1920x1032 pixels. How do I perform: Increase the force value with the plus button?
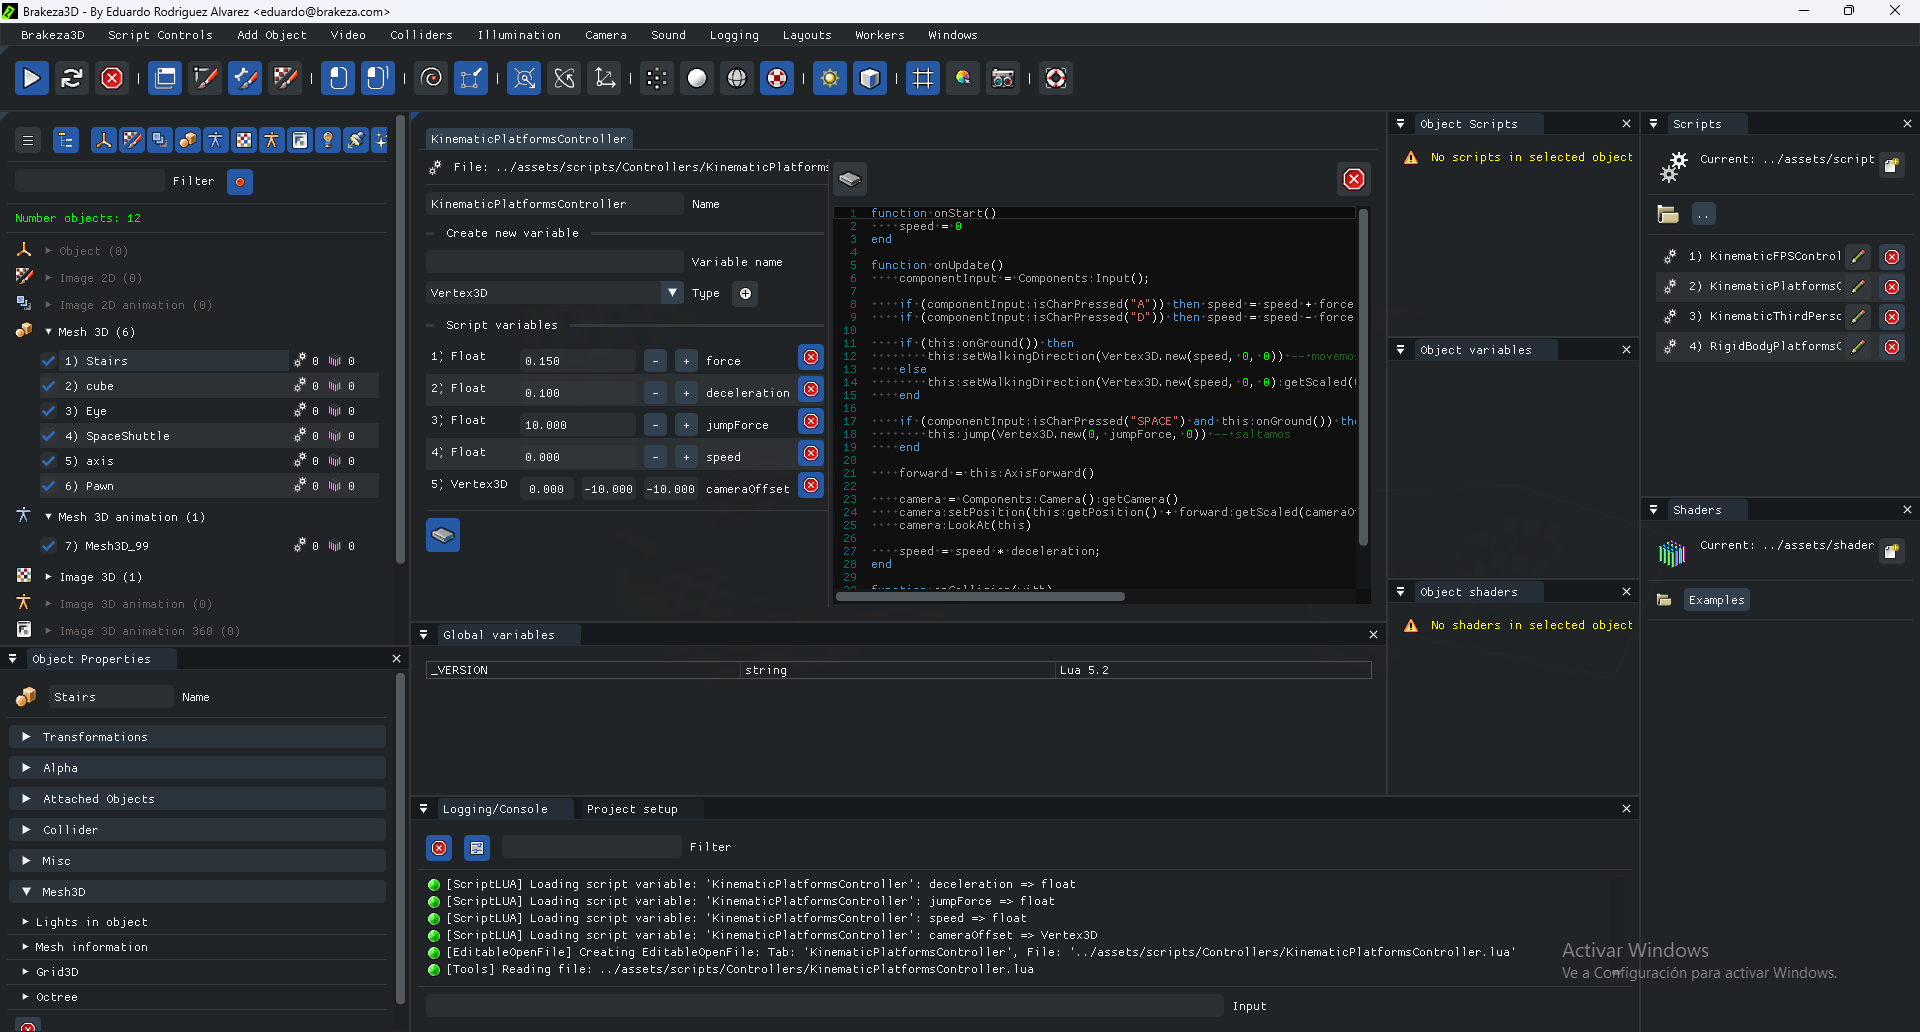click(686, 361)
